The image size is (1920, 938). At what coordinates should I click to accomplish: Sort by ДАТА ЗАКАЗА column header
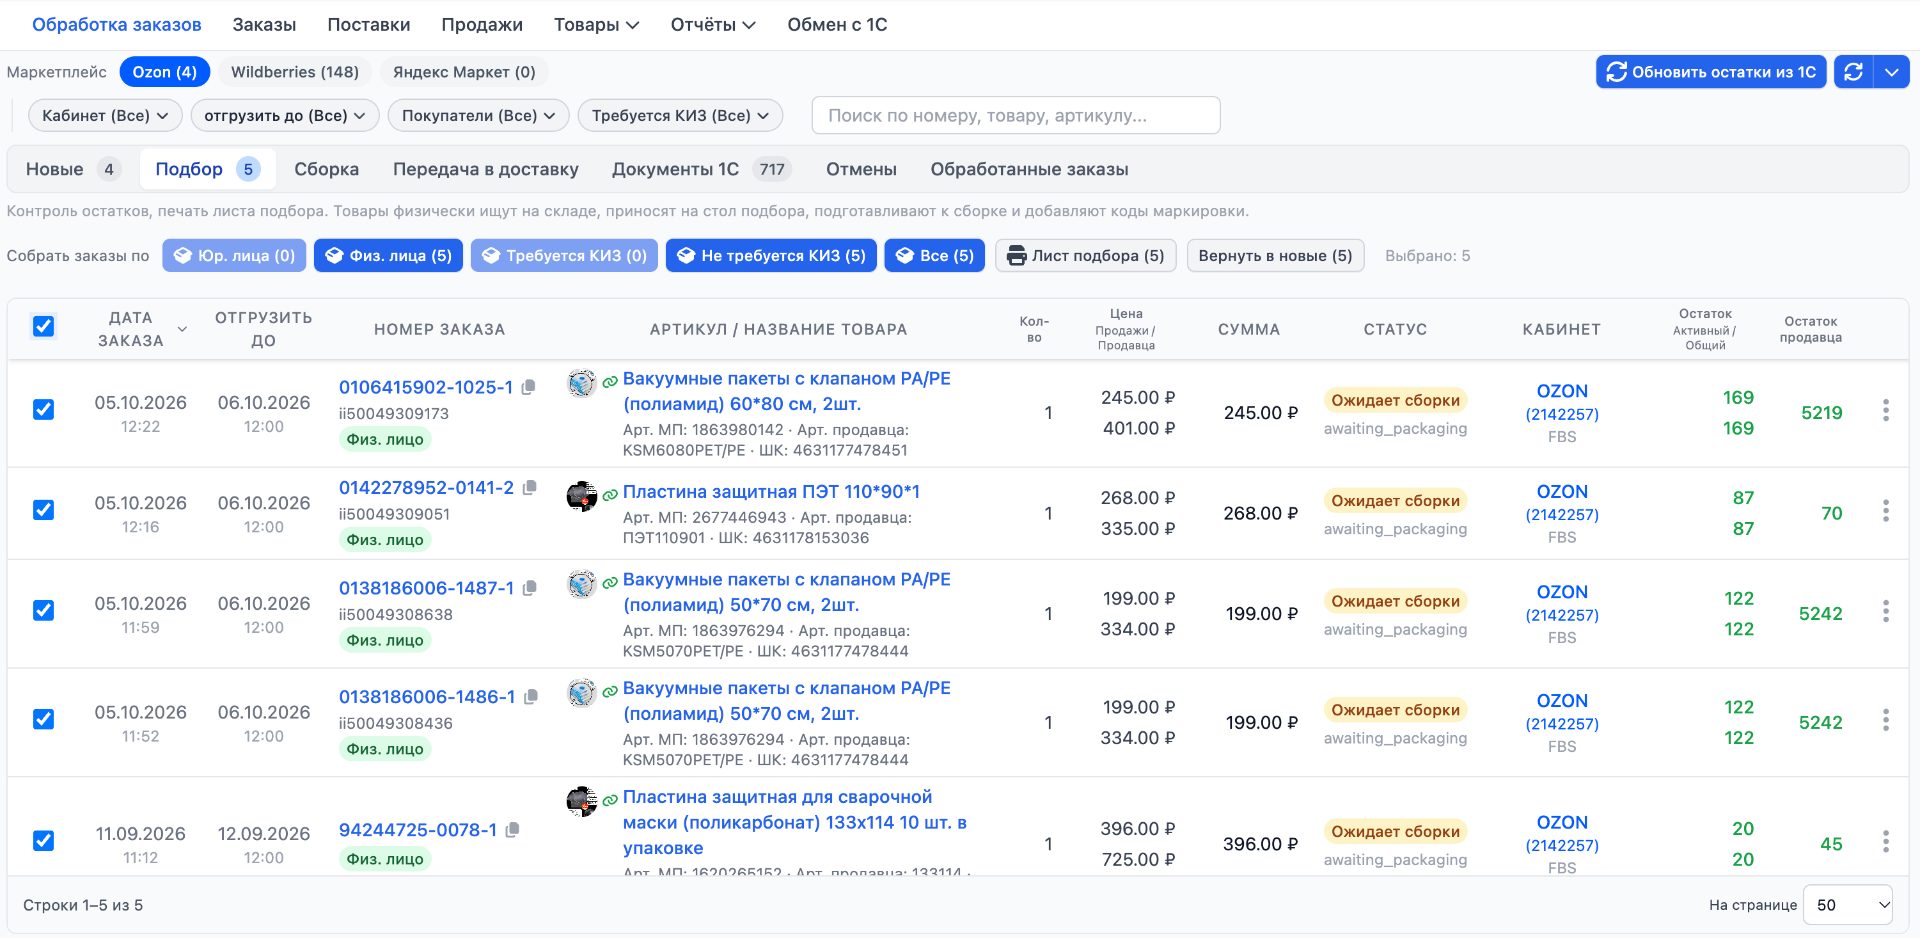140,329
